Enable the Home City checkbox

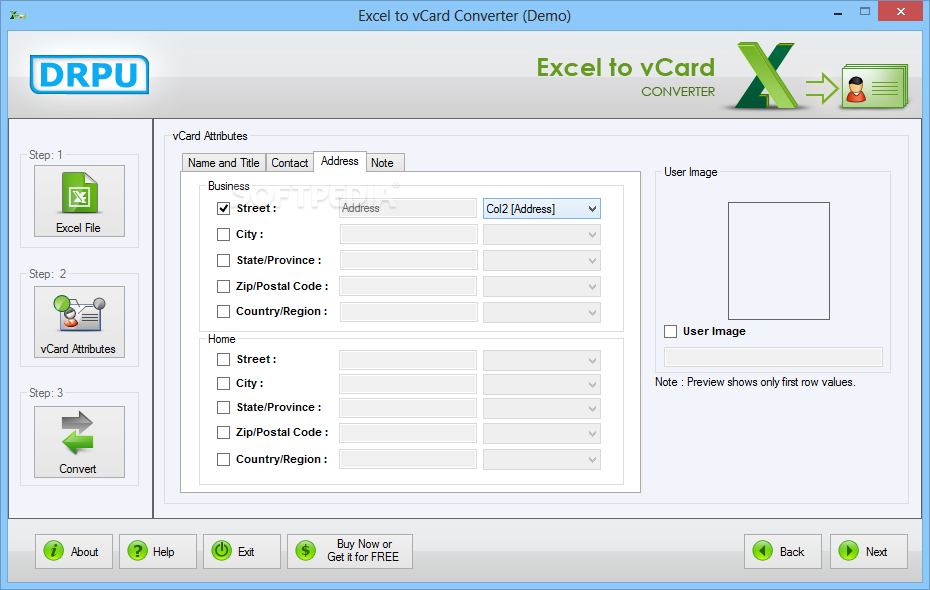pos(224,384)
